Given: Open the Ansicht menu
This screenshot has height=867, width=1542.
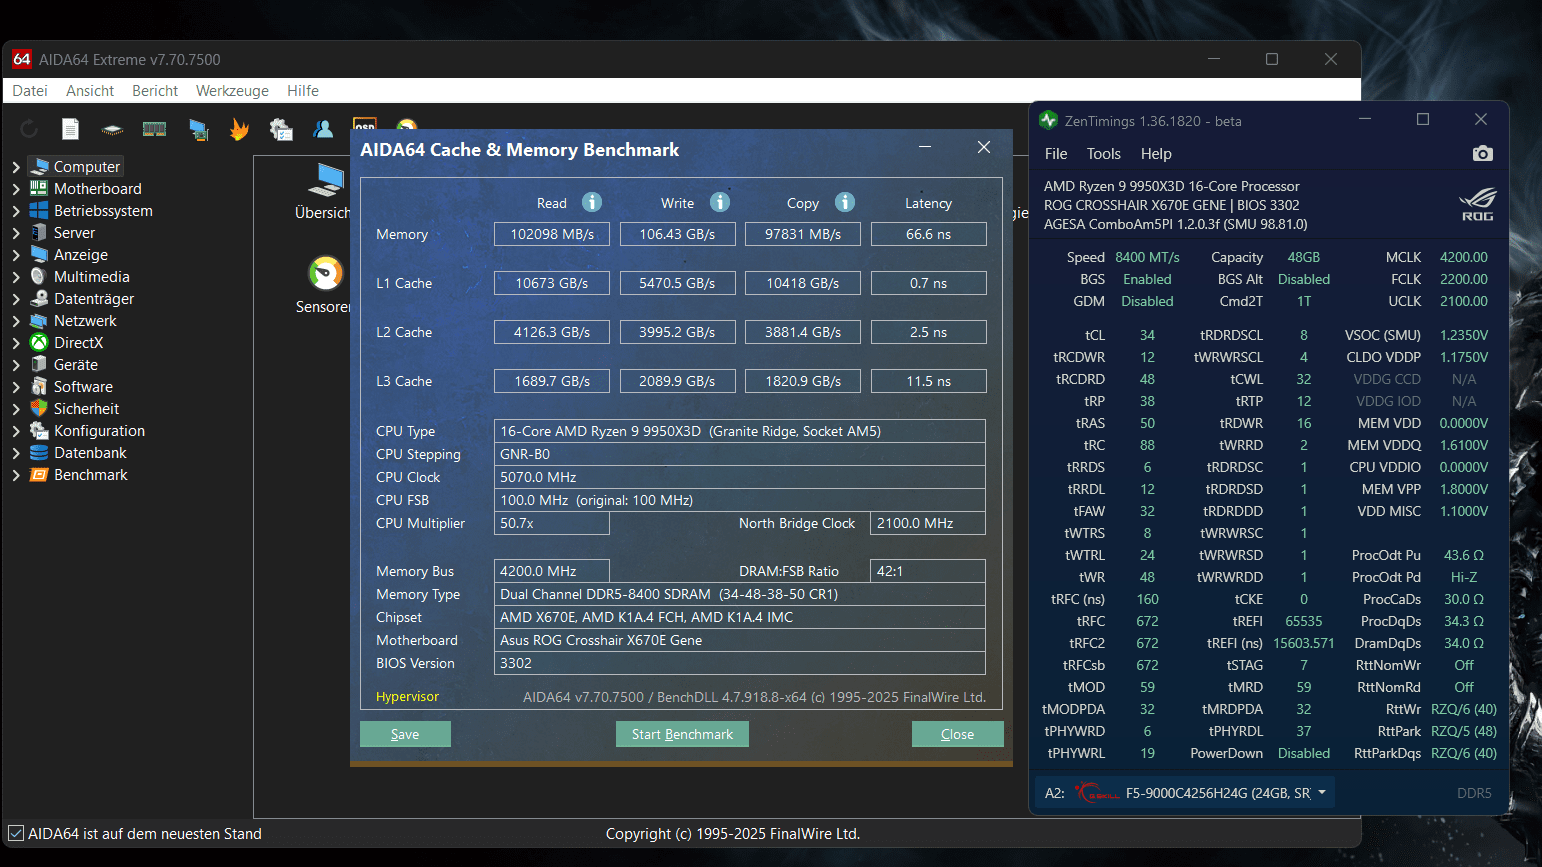Looking at the screenshot, I should click(90, 90).
